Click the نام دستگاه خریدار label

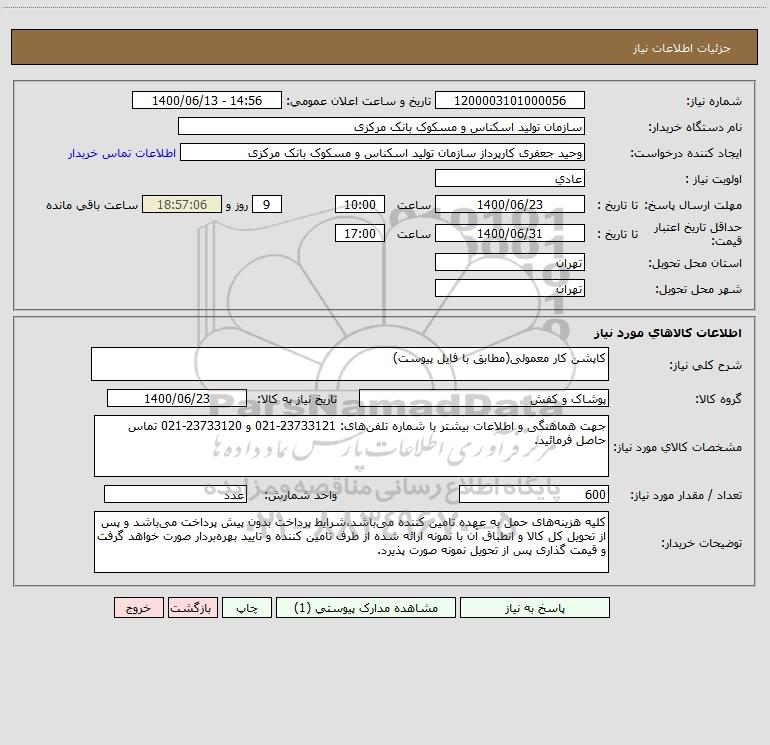[695, 128]
